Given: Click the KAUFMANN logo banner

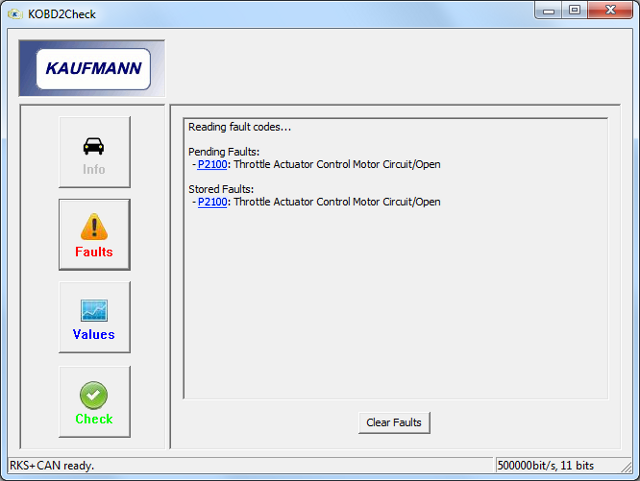Looking at the screenshot, I should tap(93, 69).
